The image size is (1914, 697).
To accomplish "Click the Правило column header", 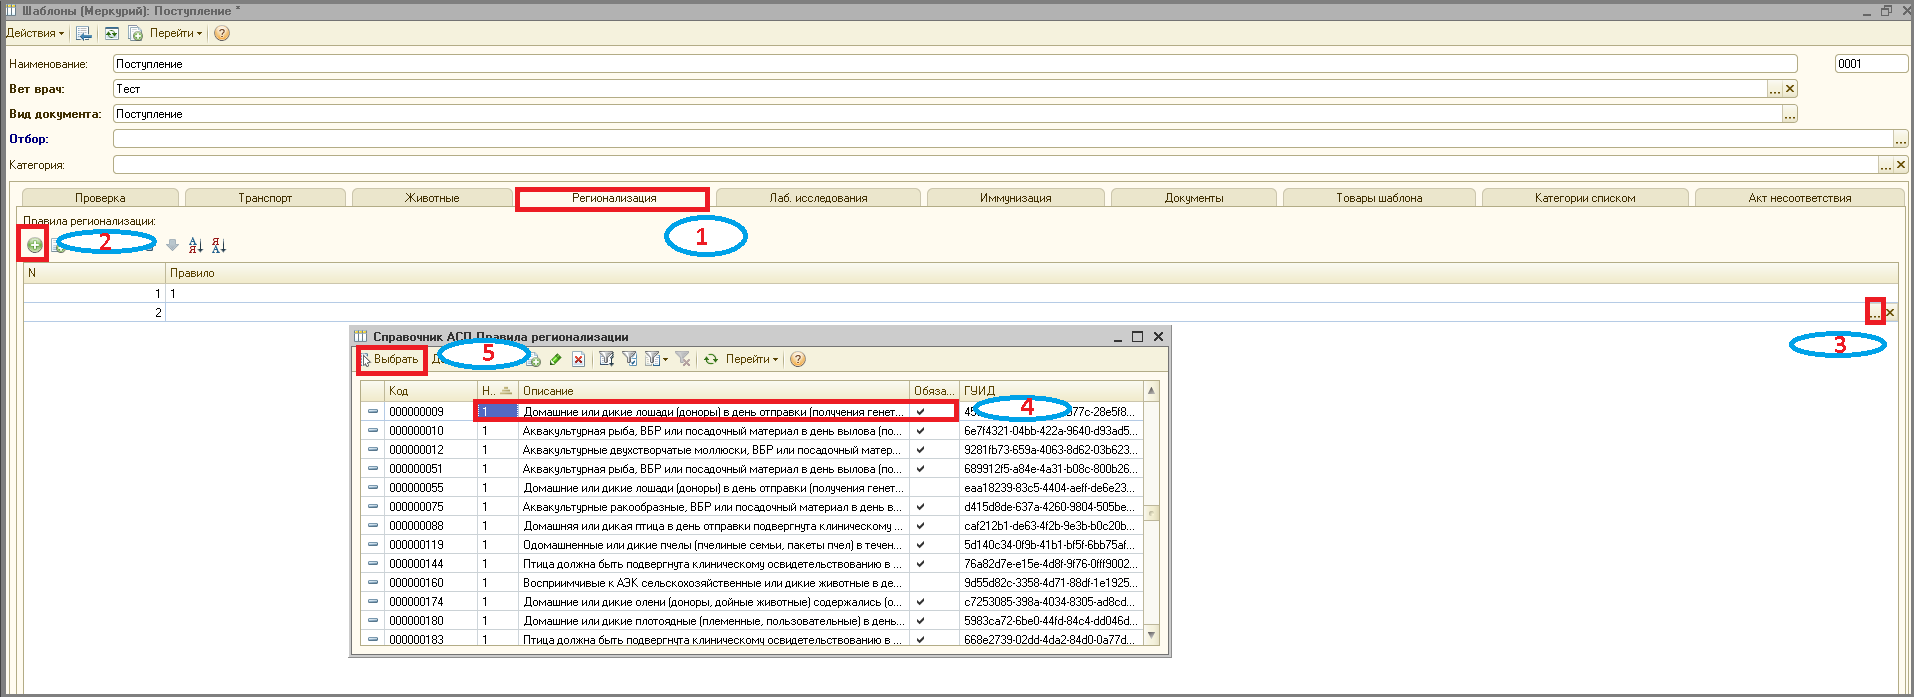I will 1031,273.
